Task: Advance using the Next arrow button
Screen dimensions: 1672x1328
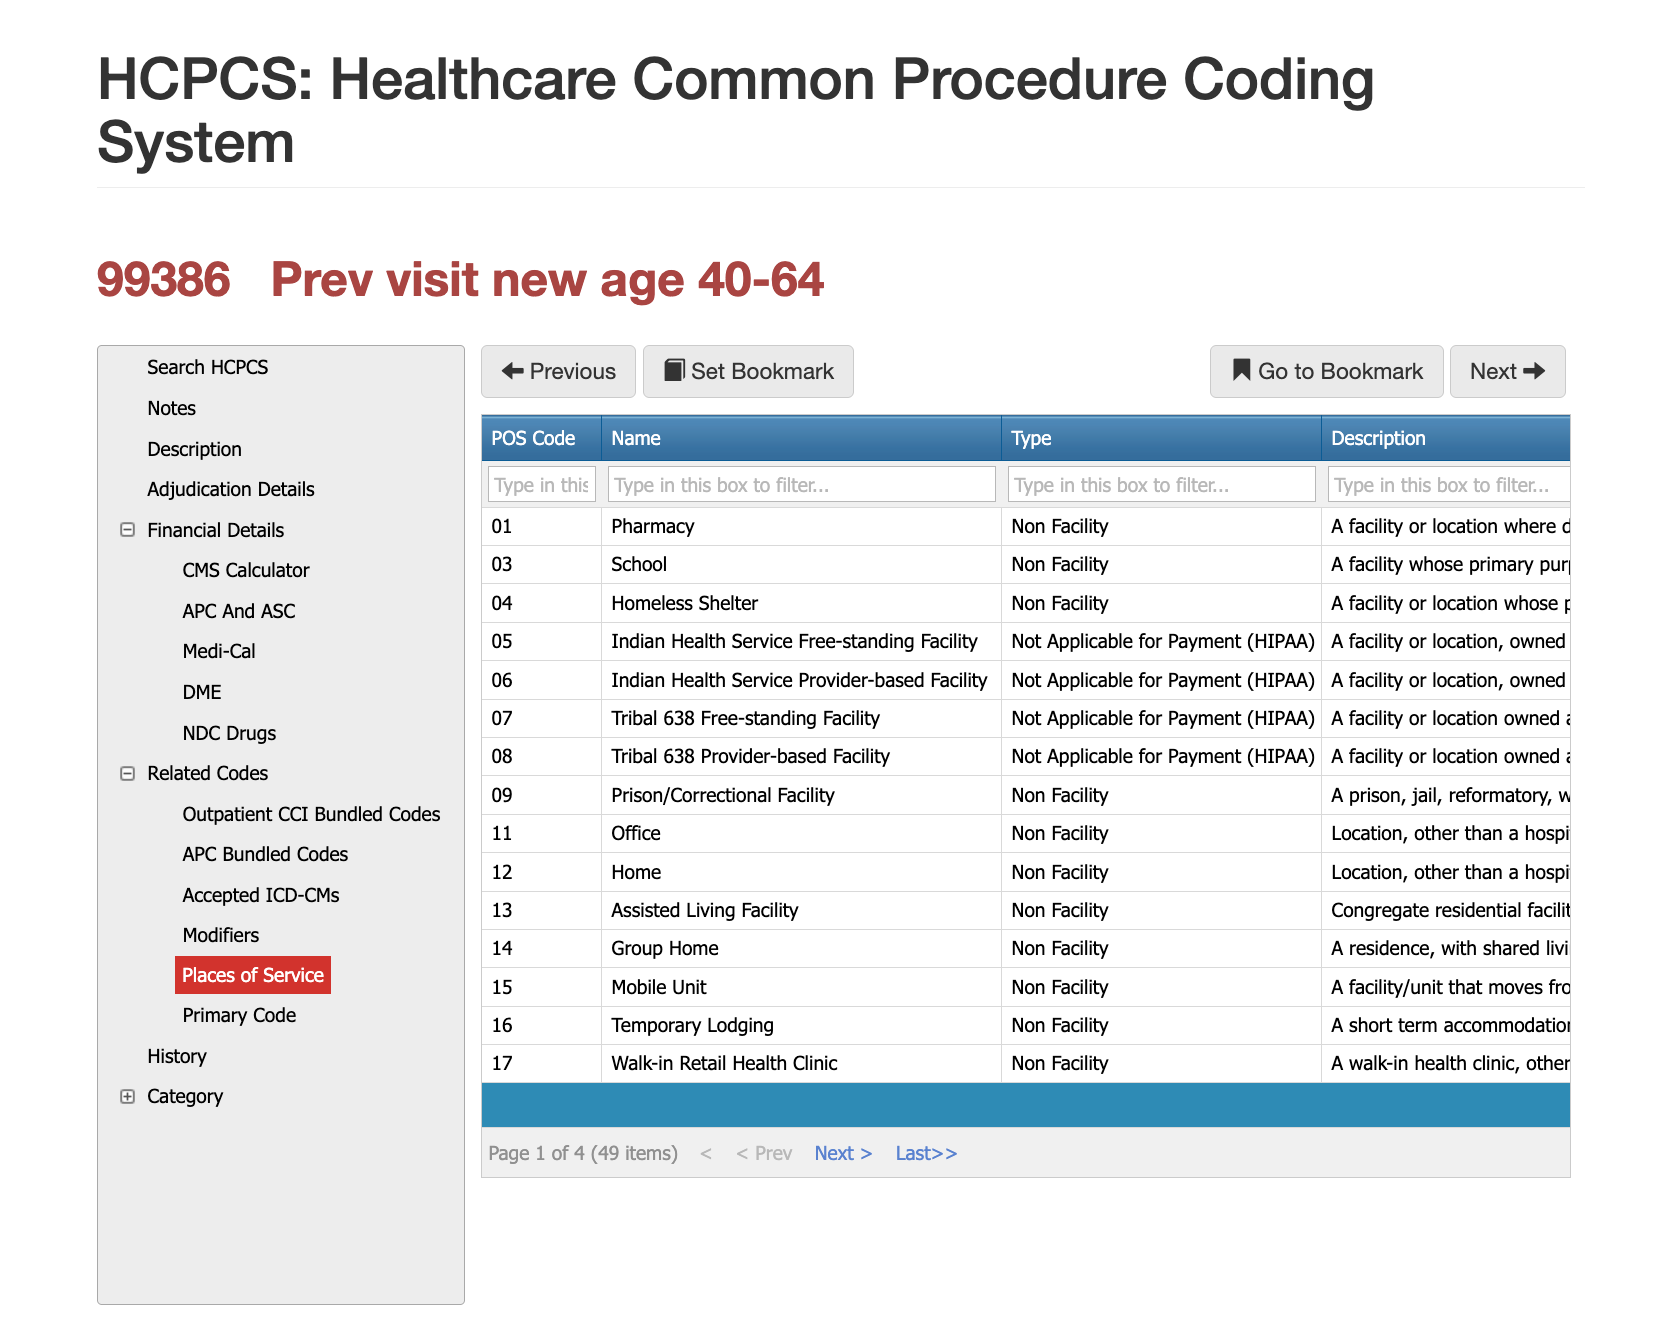Action: click(x=1507, y=371)
